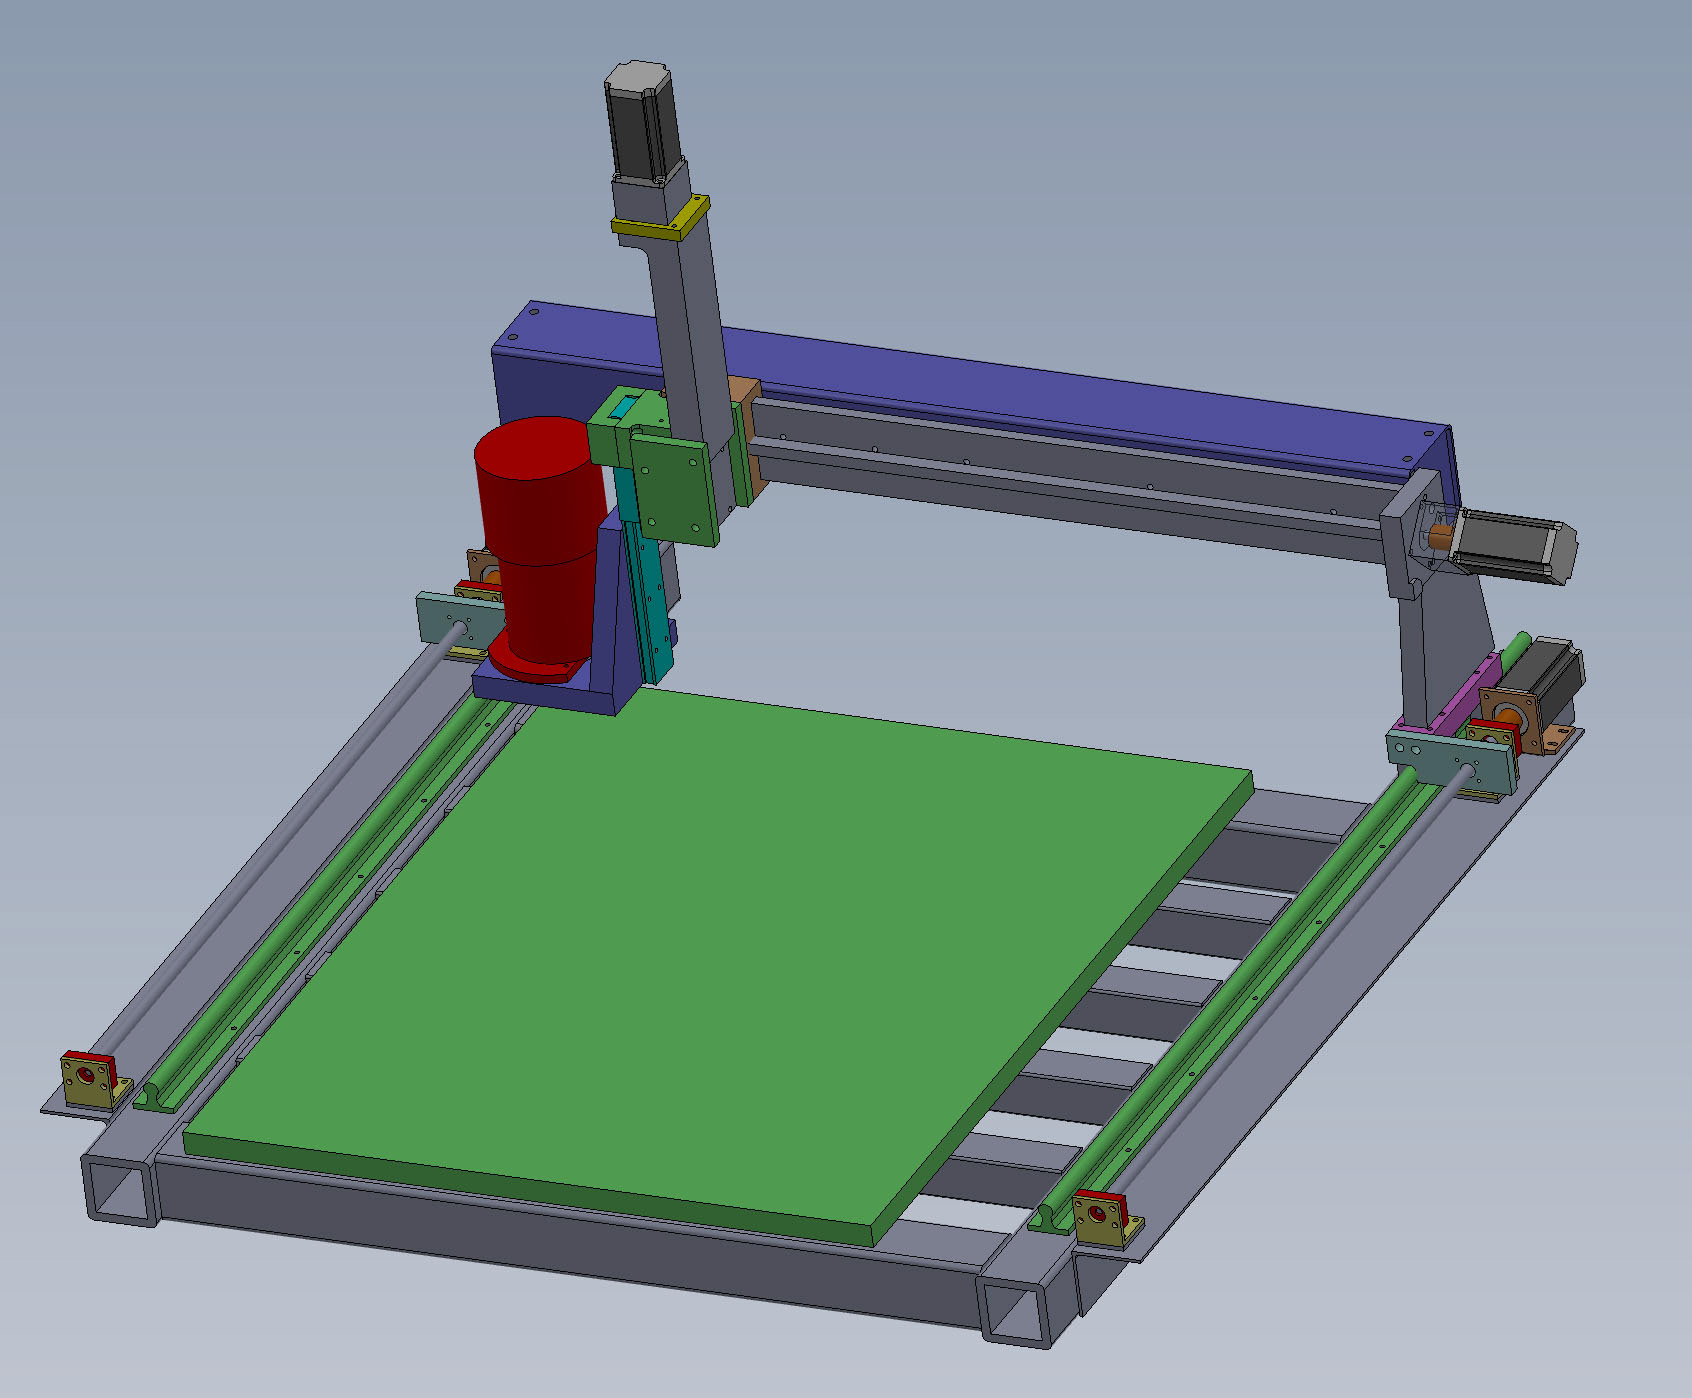
Task: Click the green work table surface
Action: tap(700, 950)
